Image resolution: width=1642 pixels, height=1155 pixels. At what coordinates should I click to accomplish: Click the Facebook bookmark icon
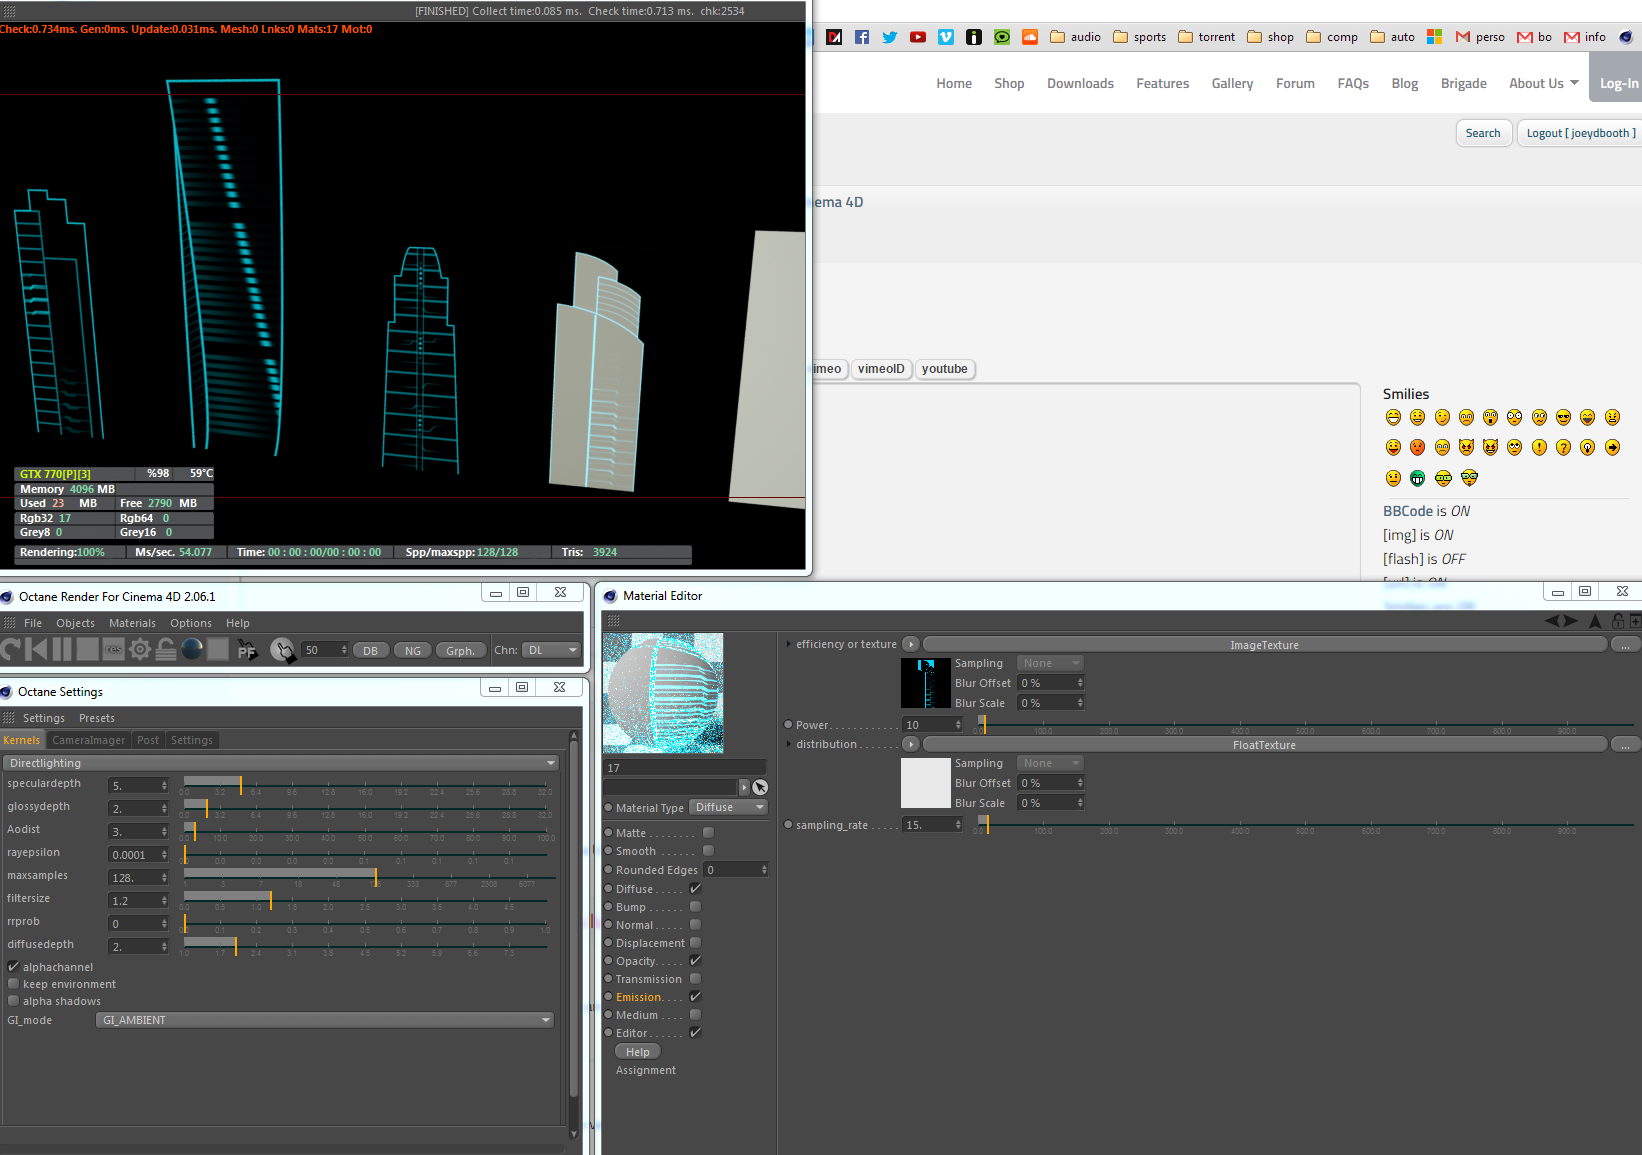[862, 37]
